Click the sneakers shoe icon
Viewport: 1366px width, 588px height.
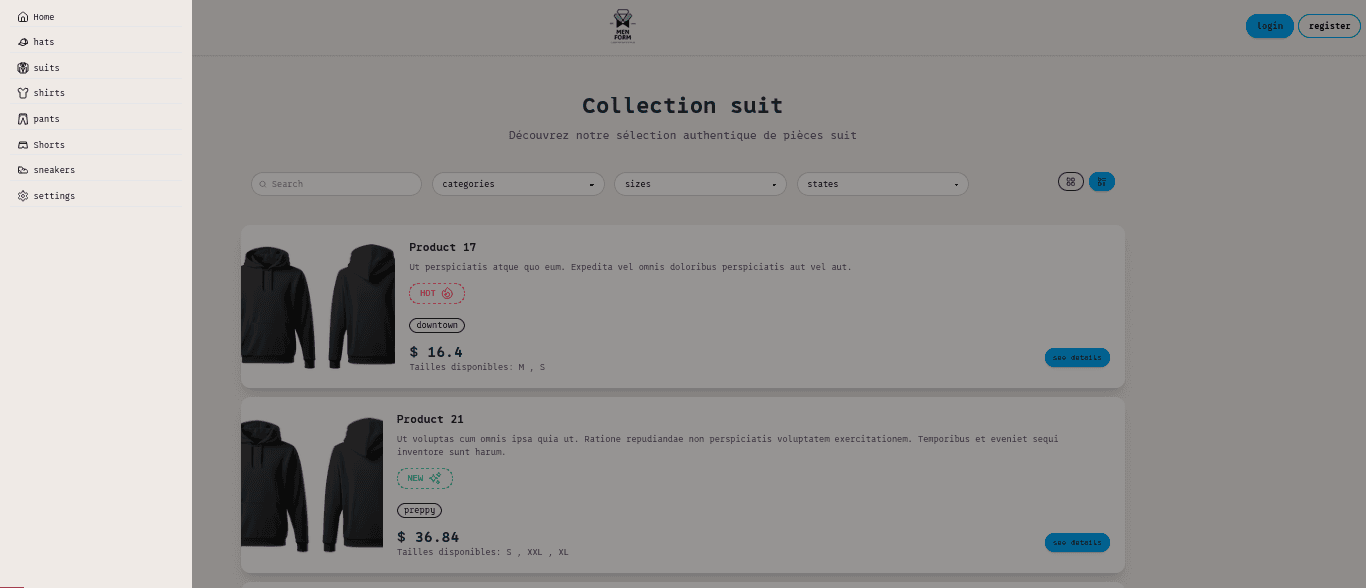[x=23, y=170]
